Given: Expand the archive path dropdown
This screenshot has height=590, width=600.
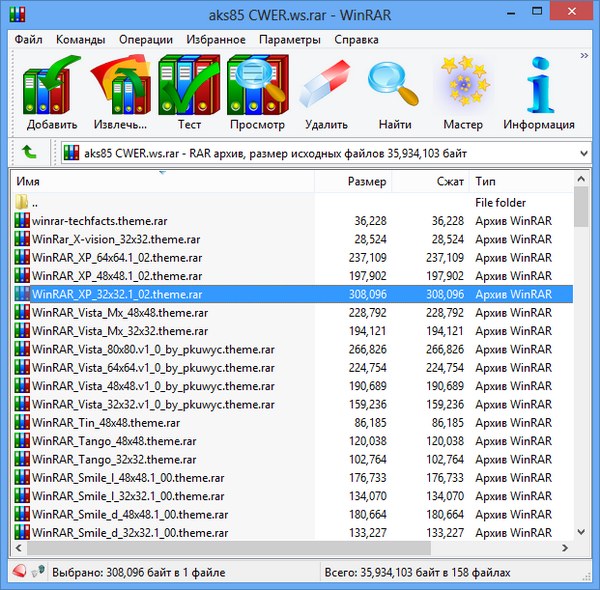Looking at the screenshot, I should 582,153.
